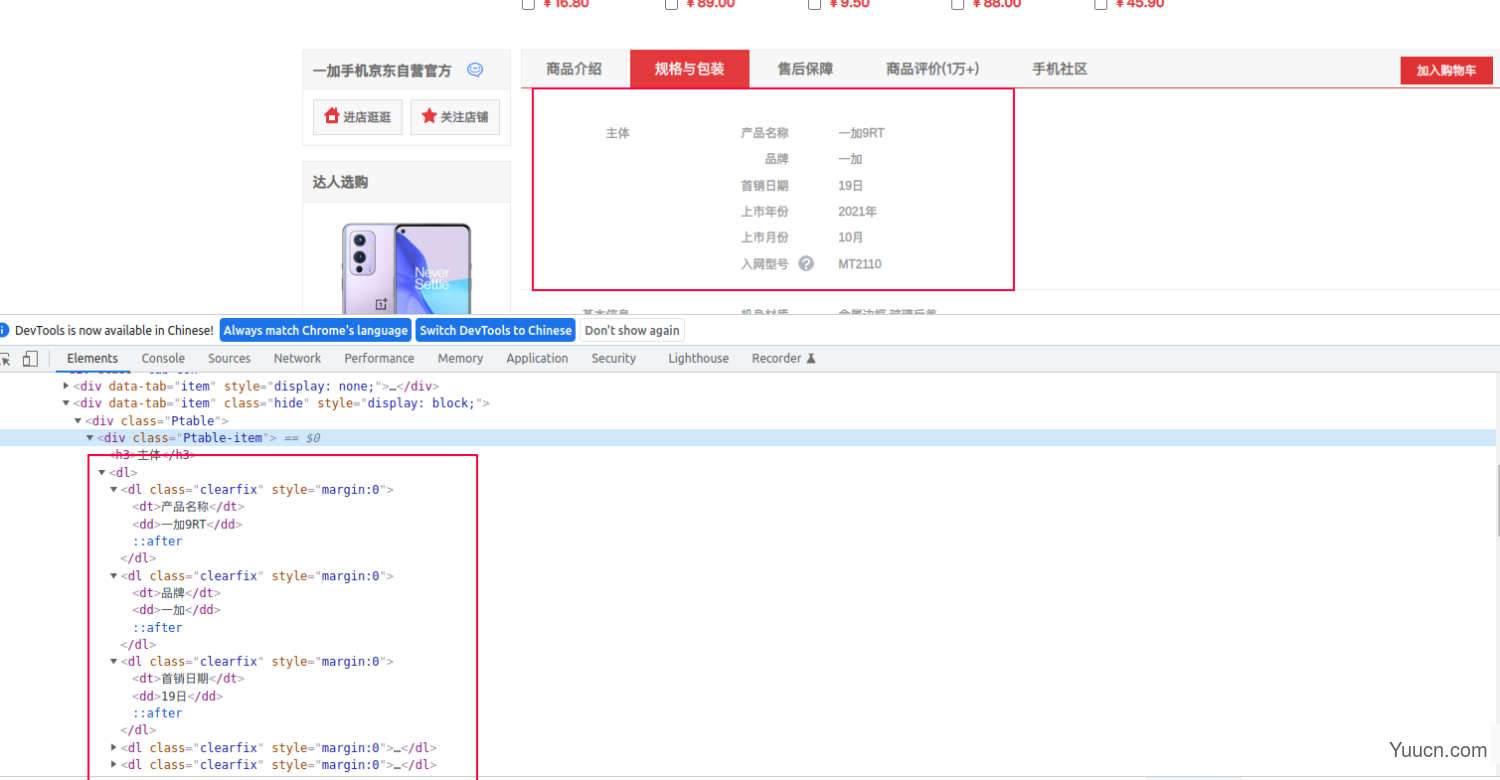Tick the checkbox next to ¥45.90

(1101, 4)
